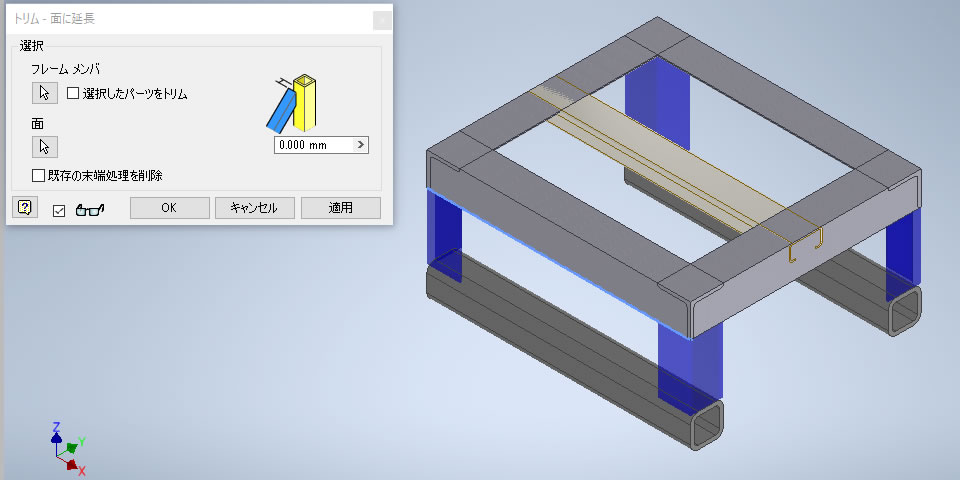Select the far-right blue vertical leg
This screenshot has width=960, height=480.
pos(903,254)
